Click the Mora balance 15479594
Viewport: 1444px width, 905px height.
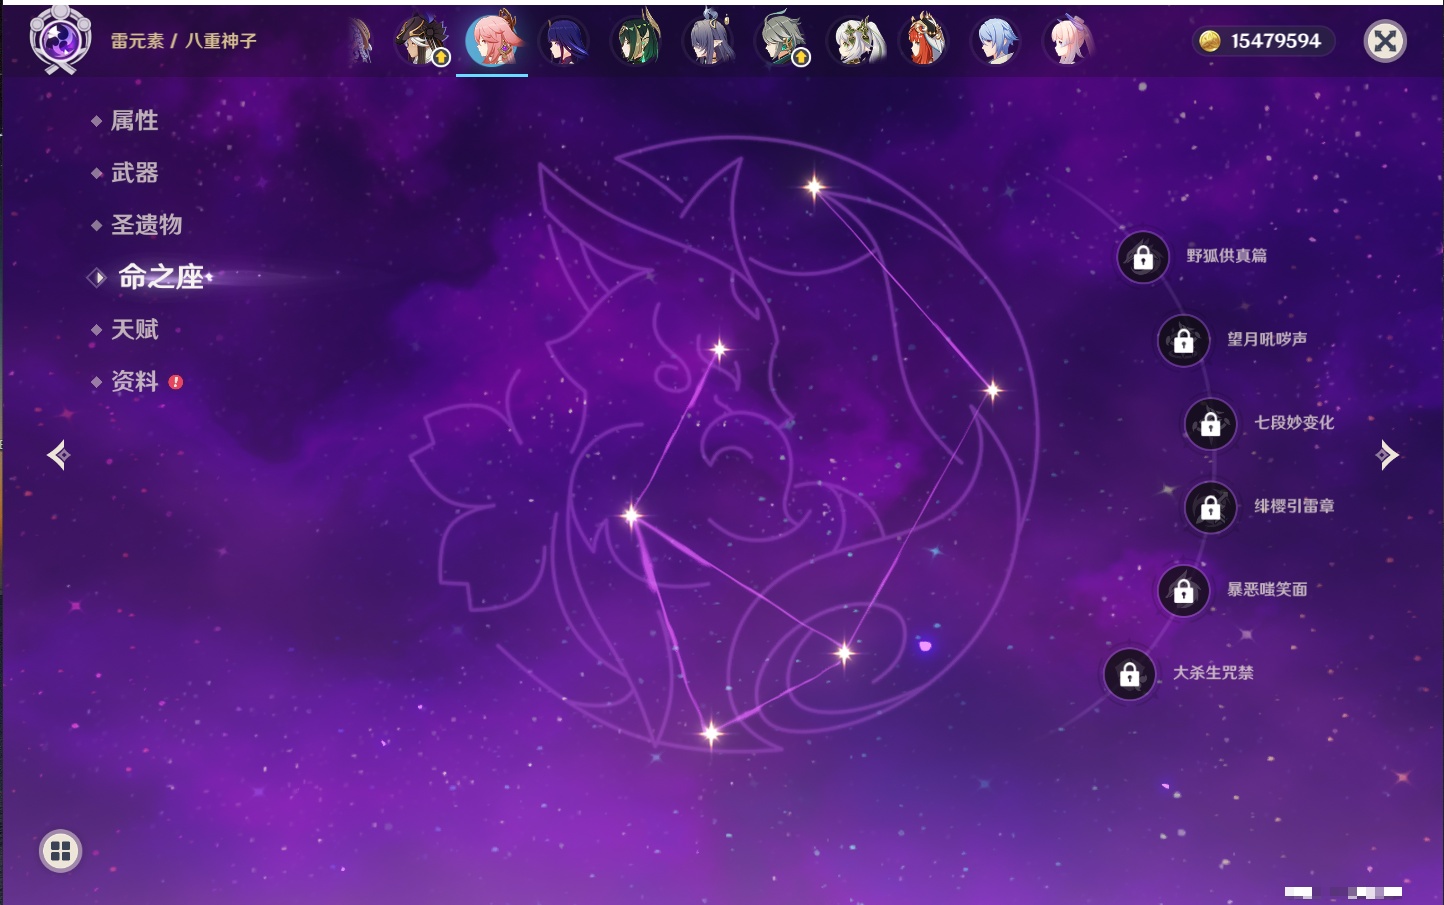click(x=1276, y=41)
